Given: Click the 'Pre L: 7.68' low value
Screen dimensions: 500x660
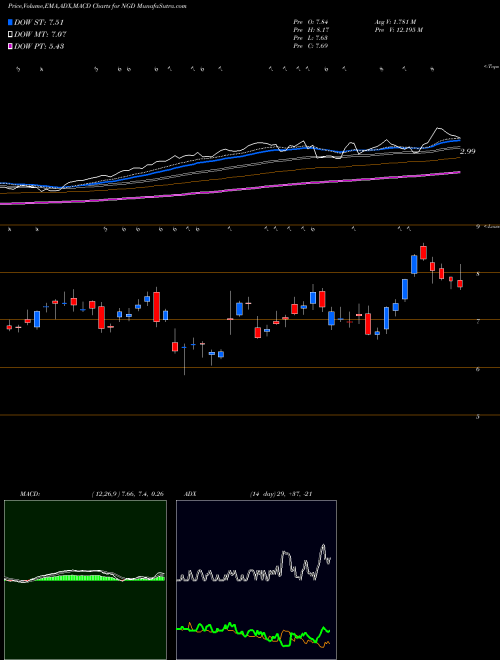Looking at the screenshot, I should [x=311, y=38].
